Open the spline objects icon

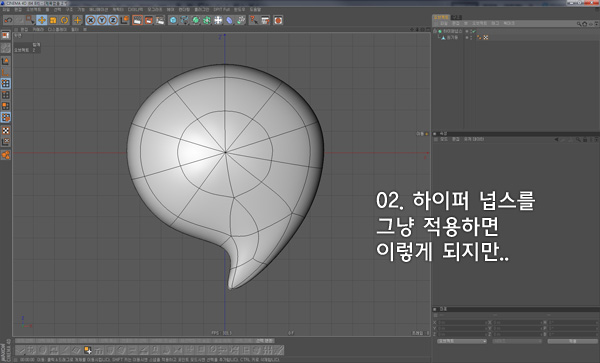(x=184, y=20)
